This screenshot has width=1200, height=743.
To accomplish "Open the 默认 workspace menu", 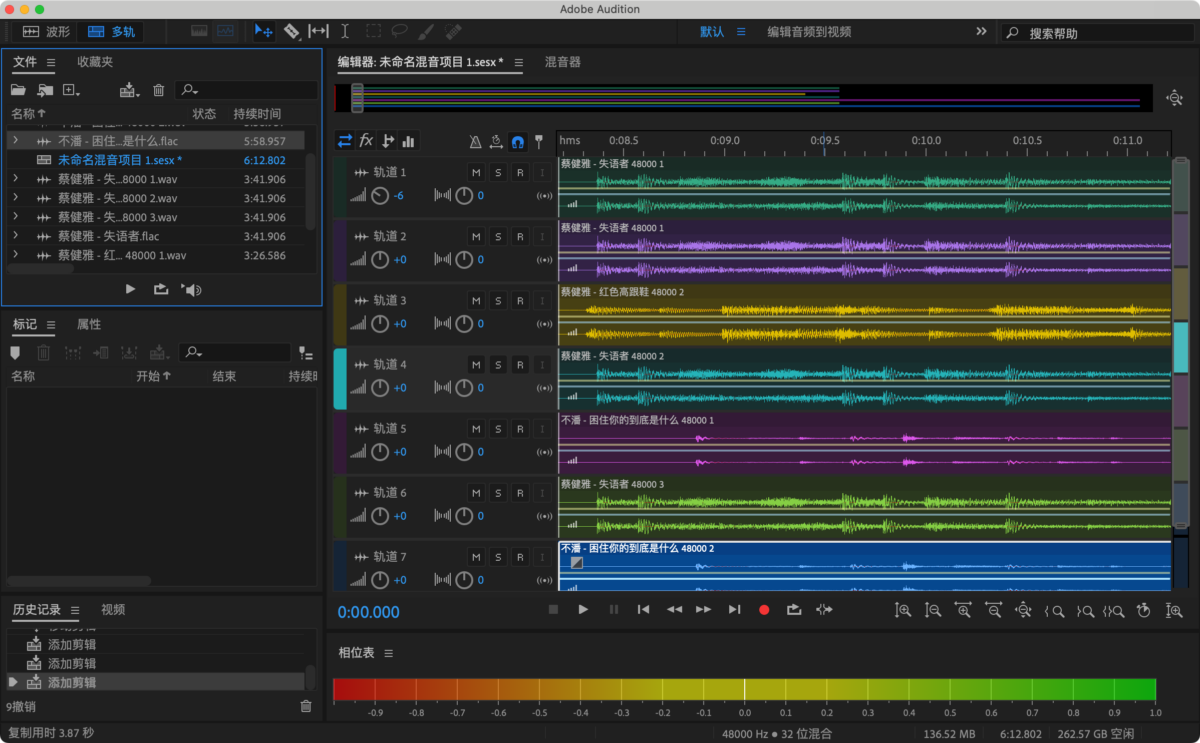I will 741,31.
